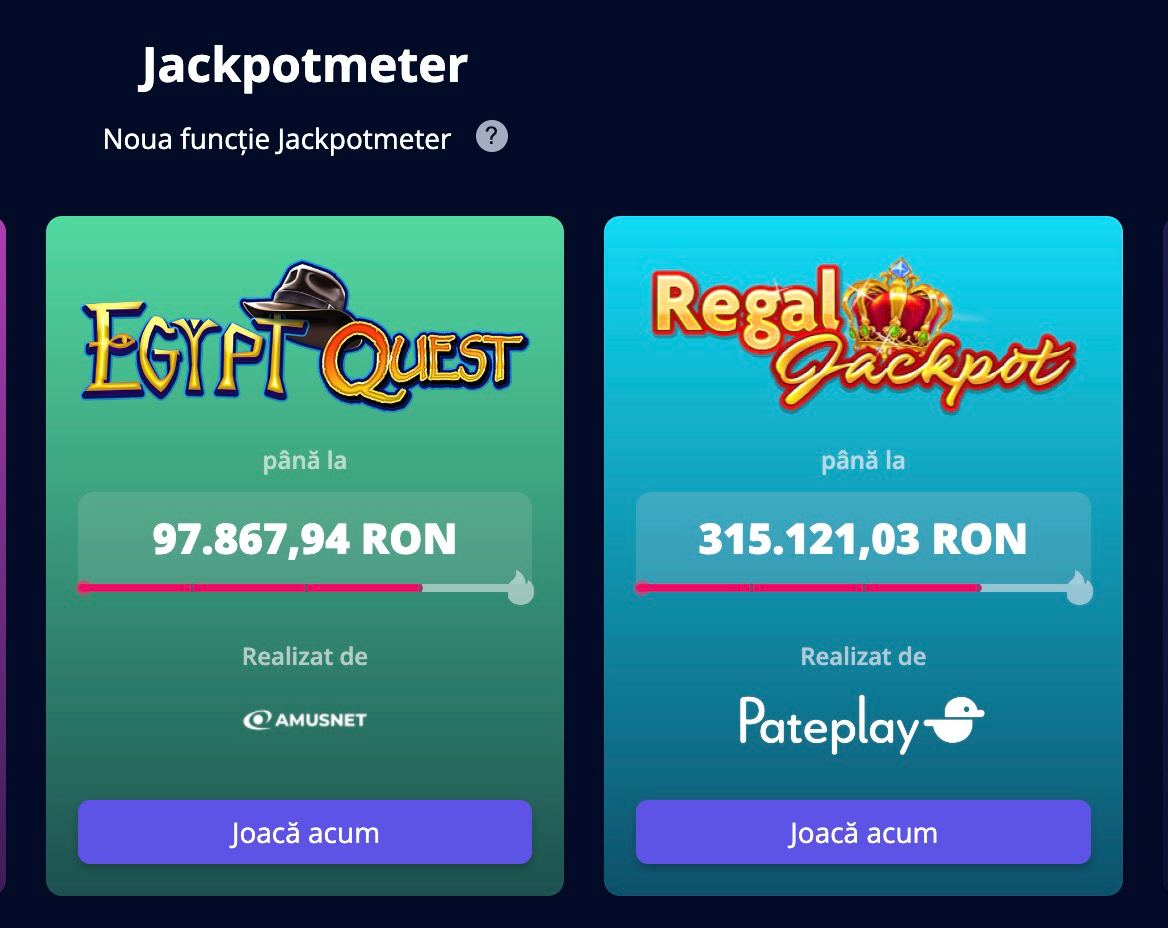Click până la label above 315.121,03 RON
Image resolution: width=1168 pixels, height=928 pixels.
pos(862,461)
